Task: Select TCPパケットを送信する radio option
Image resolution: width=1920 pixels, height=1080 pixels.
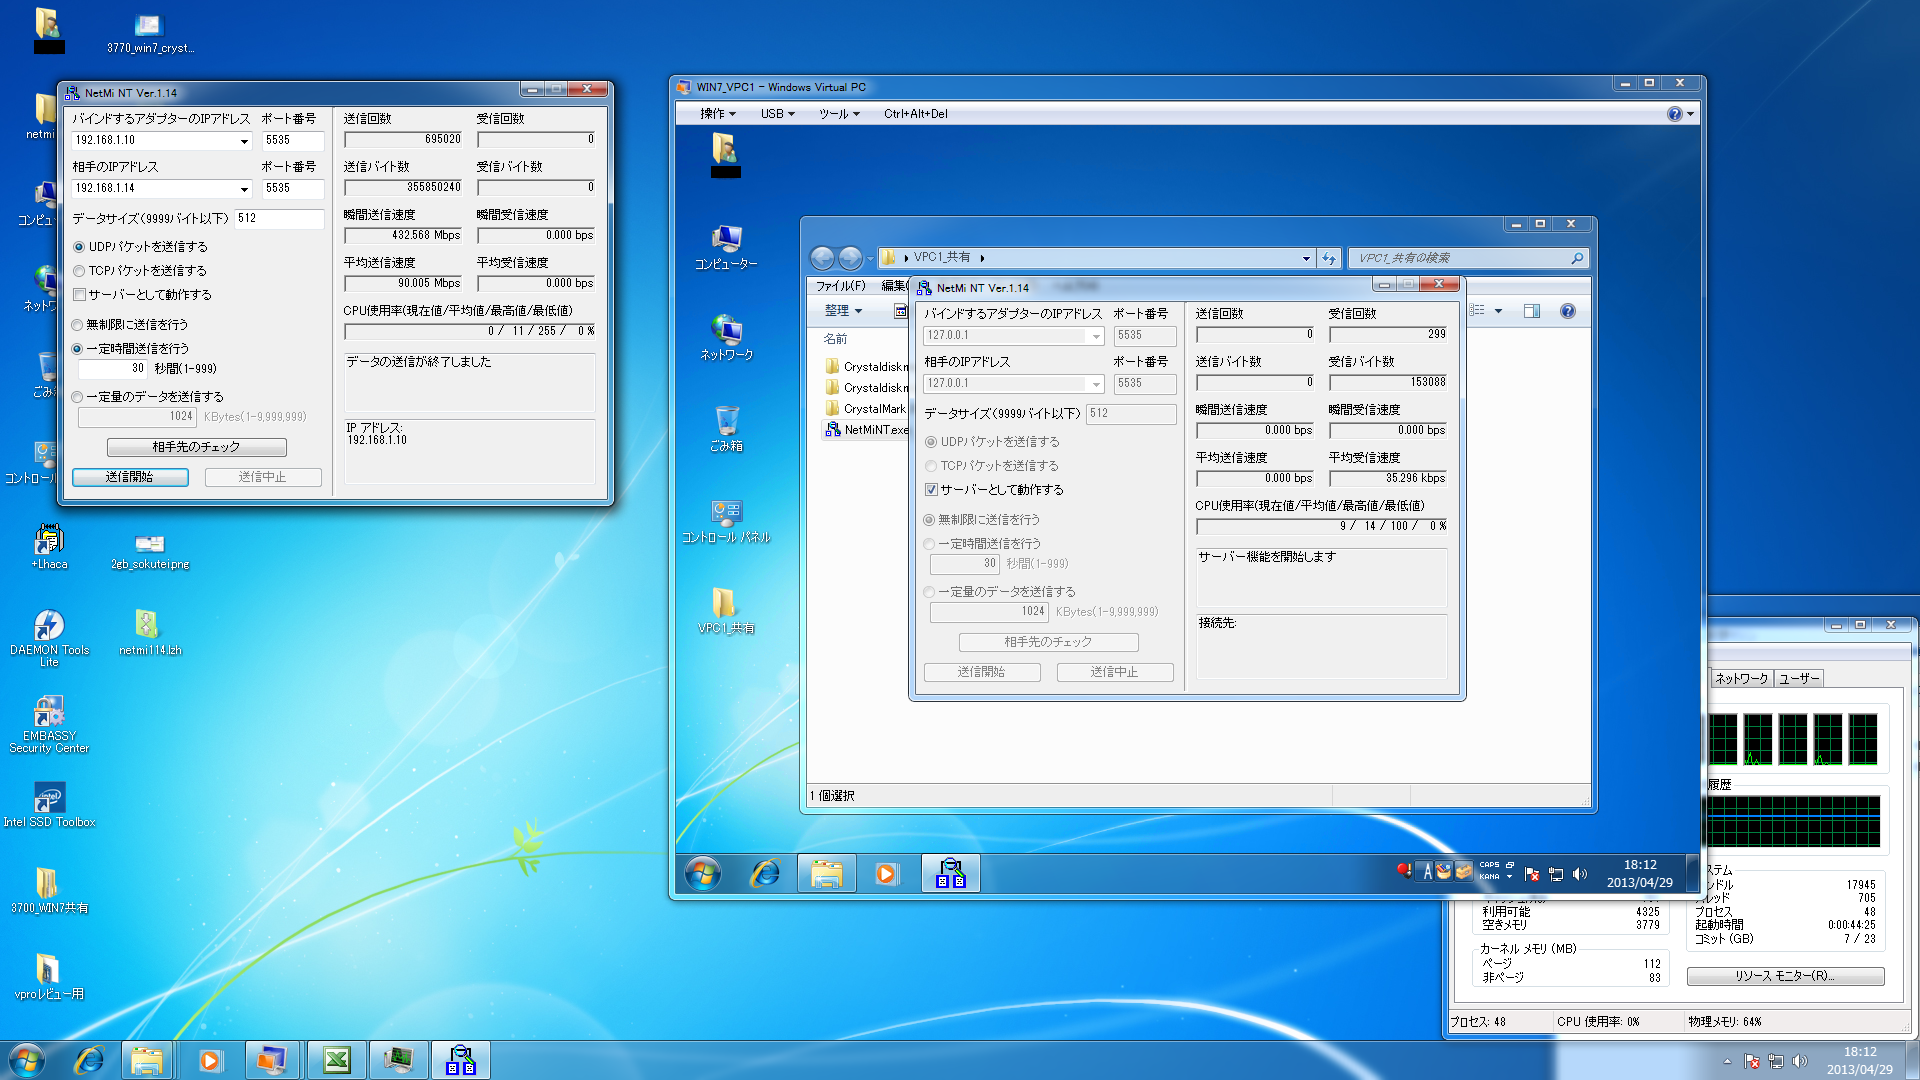Action: click(79, 271)
